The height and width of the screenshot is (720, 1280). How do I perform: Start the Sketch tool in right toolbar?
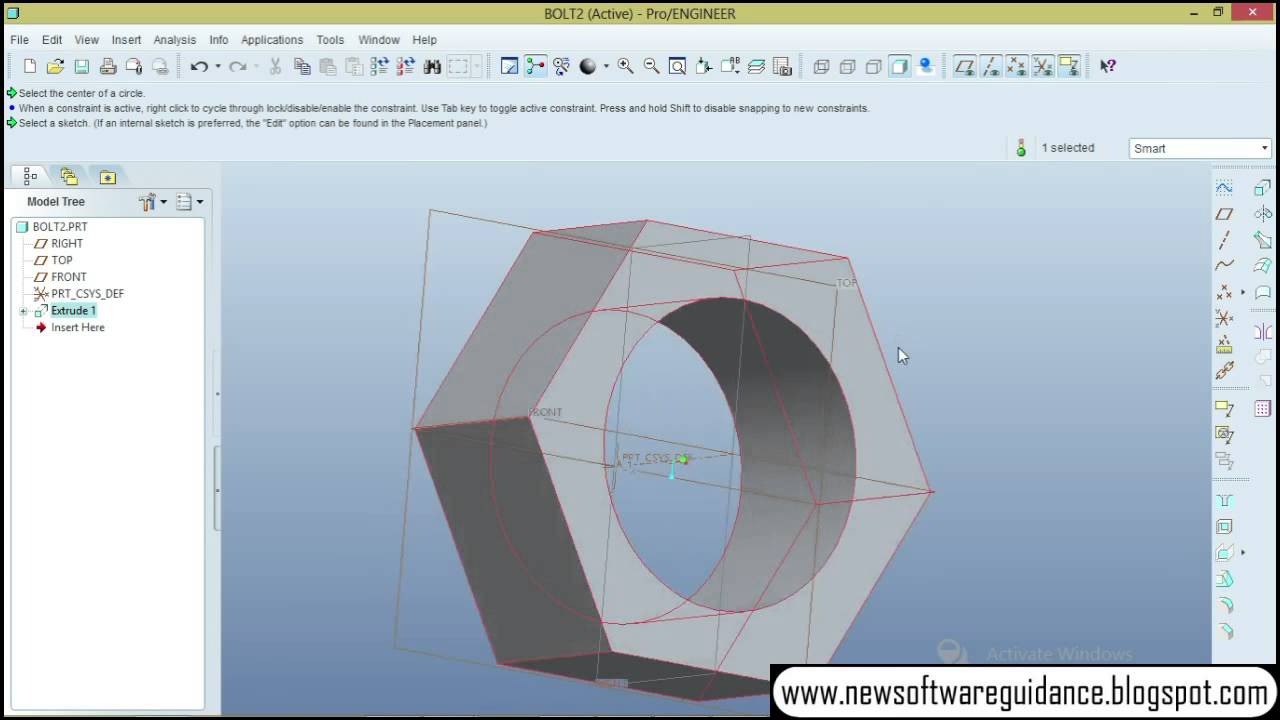tap(1224, 188)
